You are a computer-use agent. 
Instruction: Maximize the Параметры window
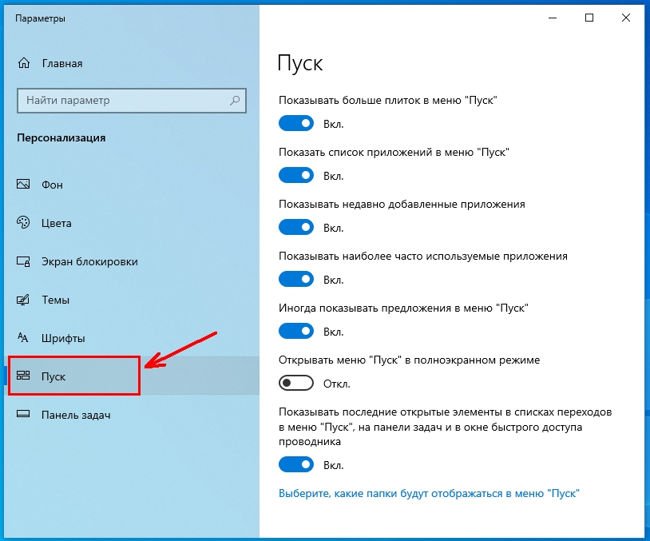pyautogui.click(x=589, y=18)
